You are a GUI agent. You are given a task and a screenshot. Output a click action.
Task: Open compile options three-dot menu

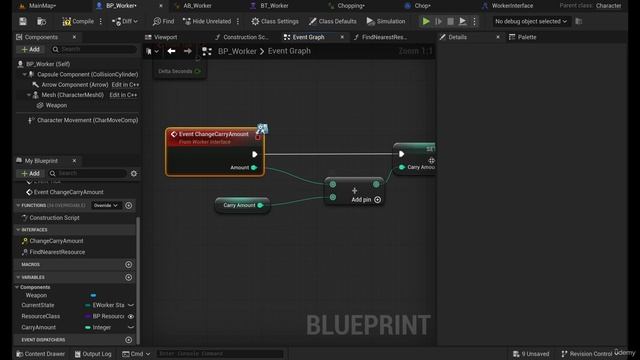click(100, 21)
